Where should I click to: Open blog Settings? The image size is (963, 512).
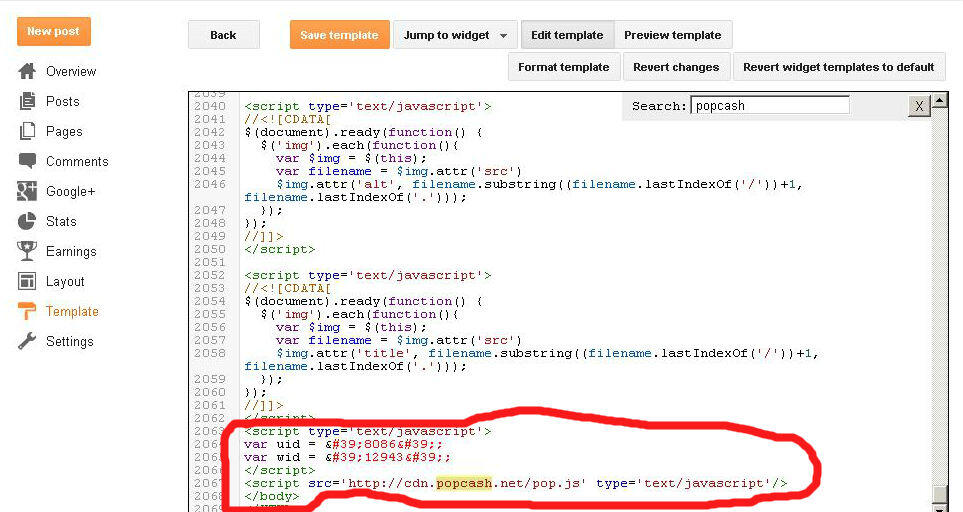pos(69,341)
